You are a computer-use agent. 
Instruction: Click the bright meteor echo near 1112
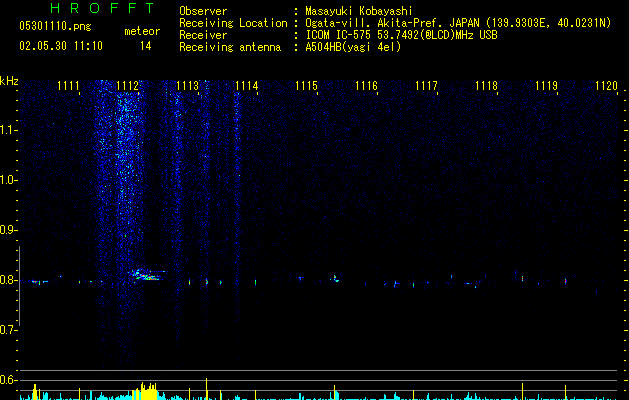[x=146, y=275]
